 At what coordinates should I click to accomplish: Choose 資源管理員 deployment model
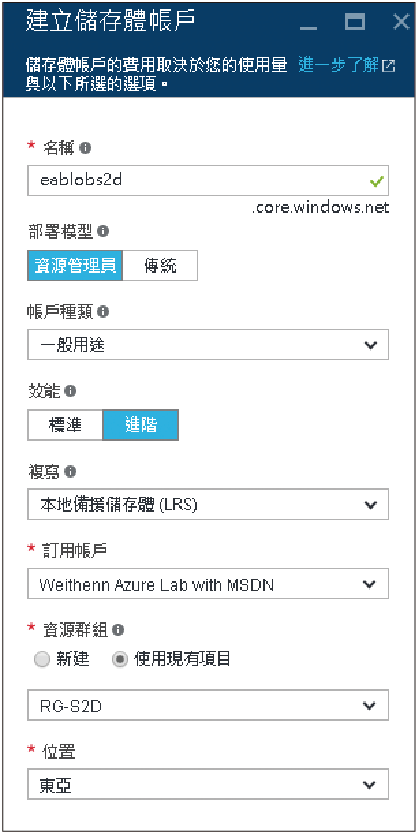point(75,265)
